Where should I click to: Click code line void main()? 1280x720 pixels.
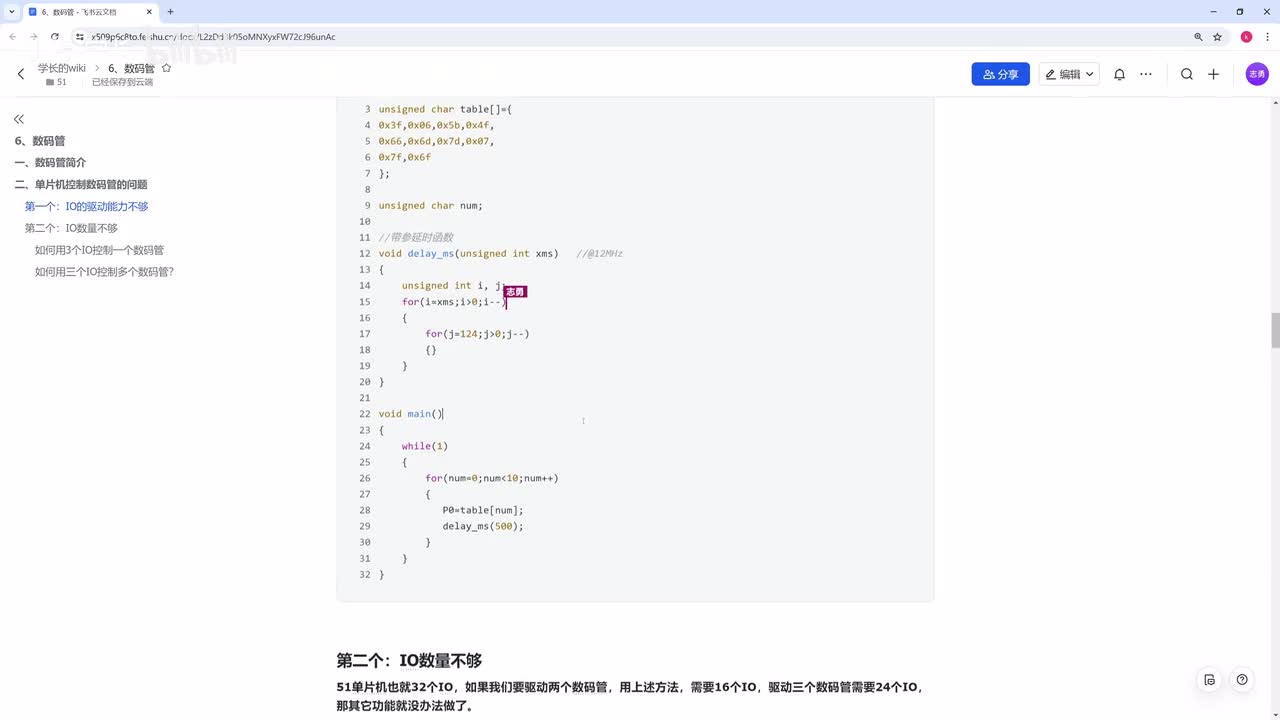(x=410, y=413)
